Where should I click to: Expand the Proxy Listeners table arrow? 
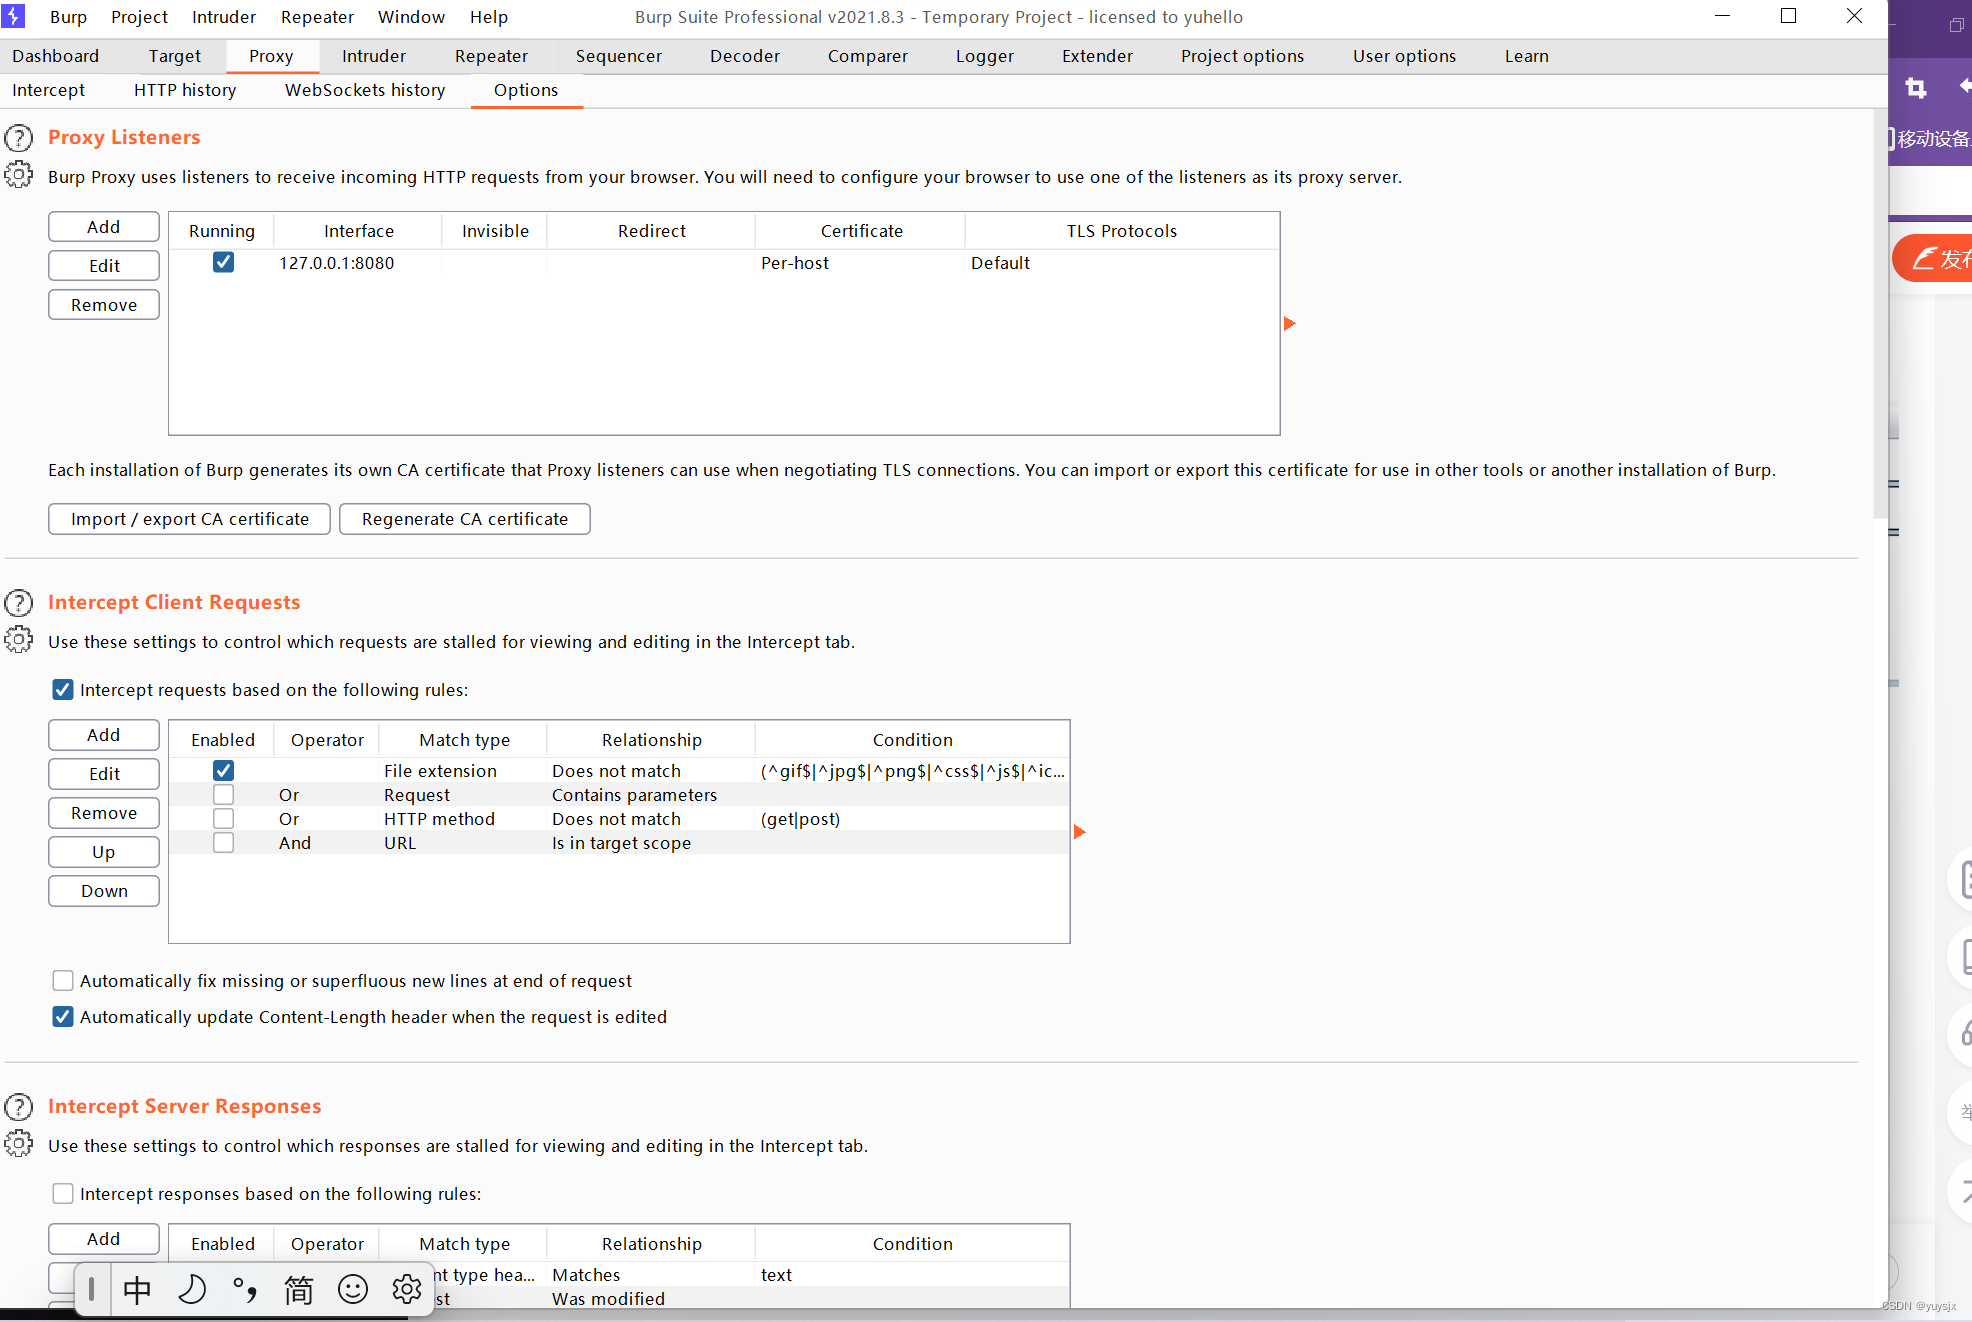click(x=1289, y=323)
